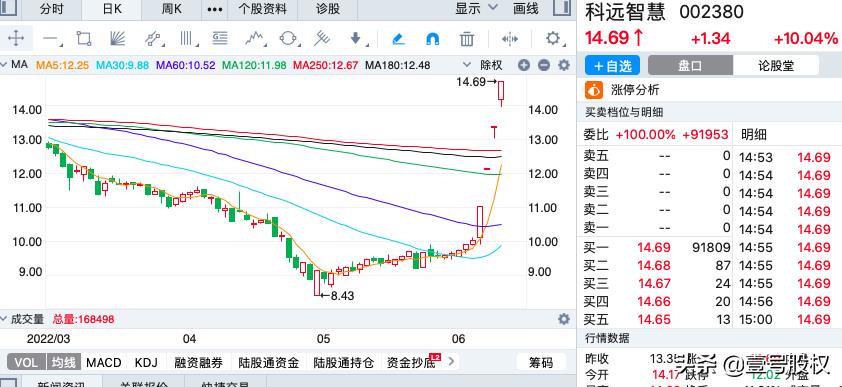The image size is (842, 387).
Task: Click the trash can delete drawings icon
Action: [x=467, y=39]
